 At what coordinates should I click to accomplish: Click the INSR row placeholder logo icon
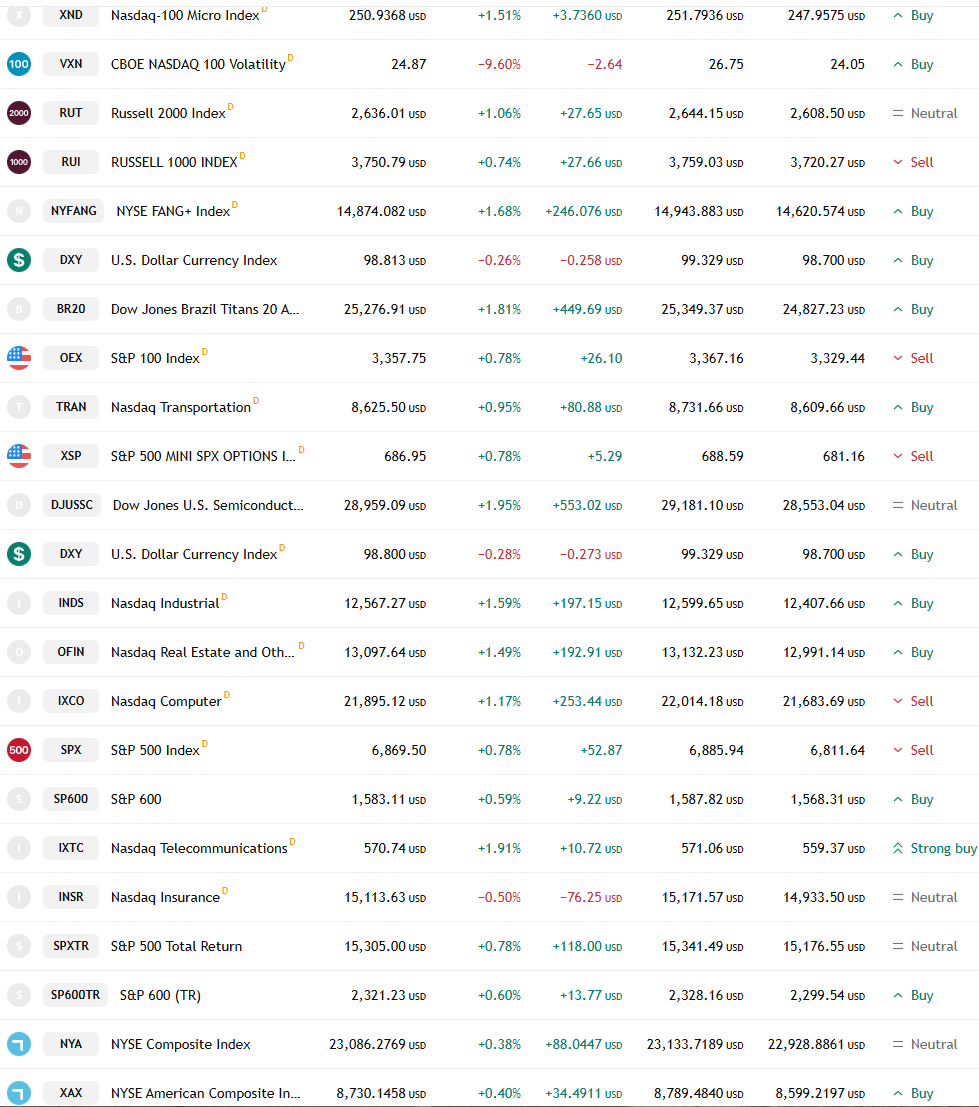tap(19, 897)
